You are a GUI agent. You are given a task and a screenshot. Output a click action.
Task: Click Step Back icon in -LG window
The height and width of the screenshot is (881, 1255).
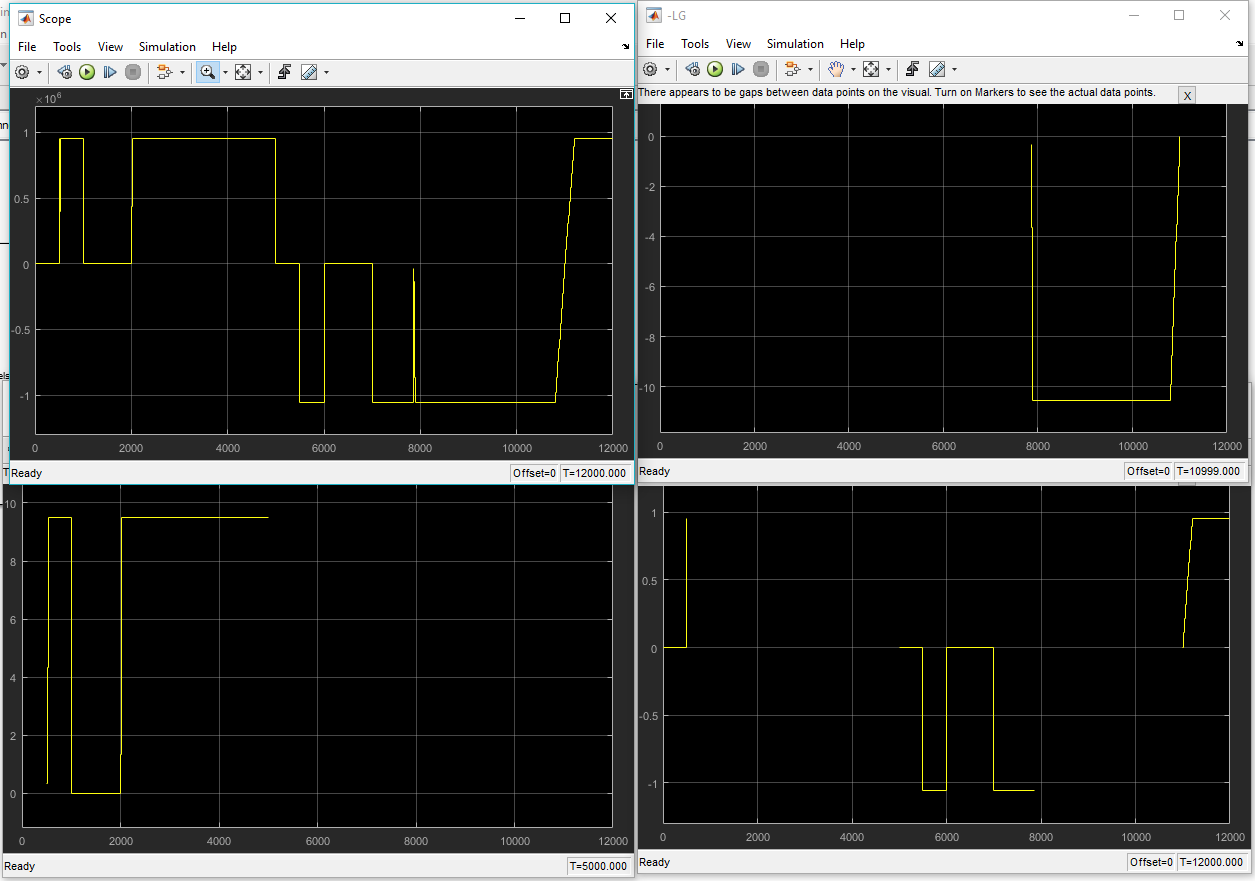pyautogui.click(x=692, y=69)
